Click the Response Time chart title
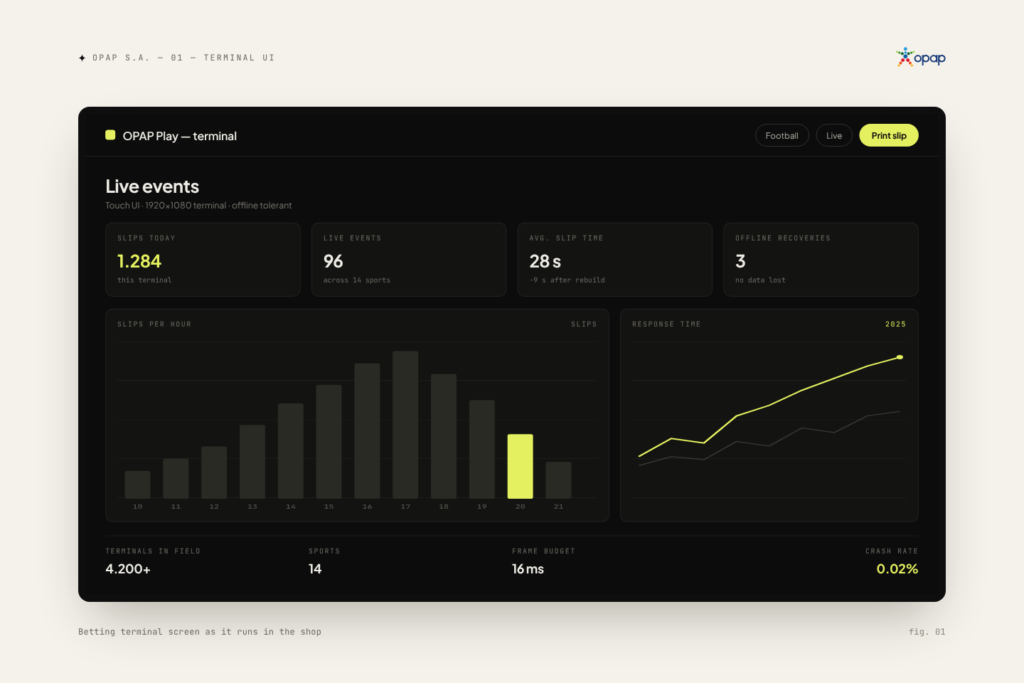The width and height of the screenshot is (1024, 683). point(666,325)
